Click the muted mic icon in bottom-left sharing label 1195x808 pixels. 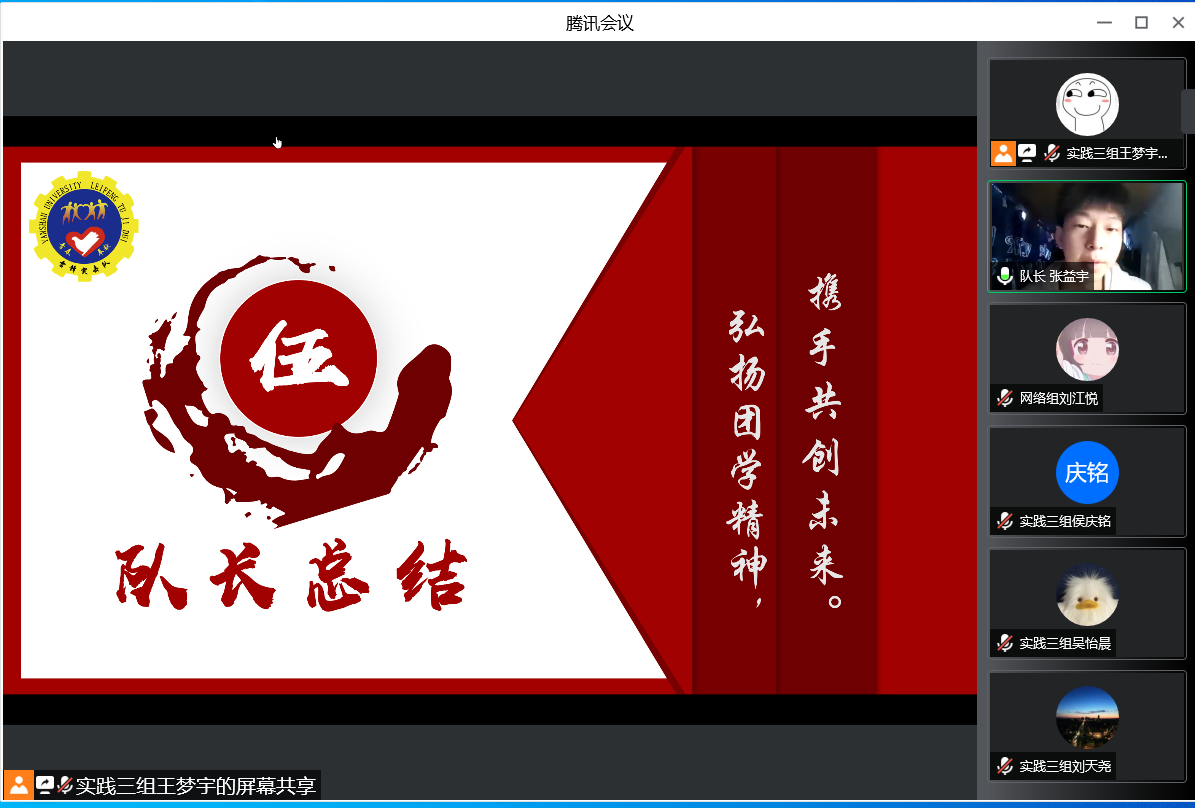65,785
